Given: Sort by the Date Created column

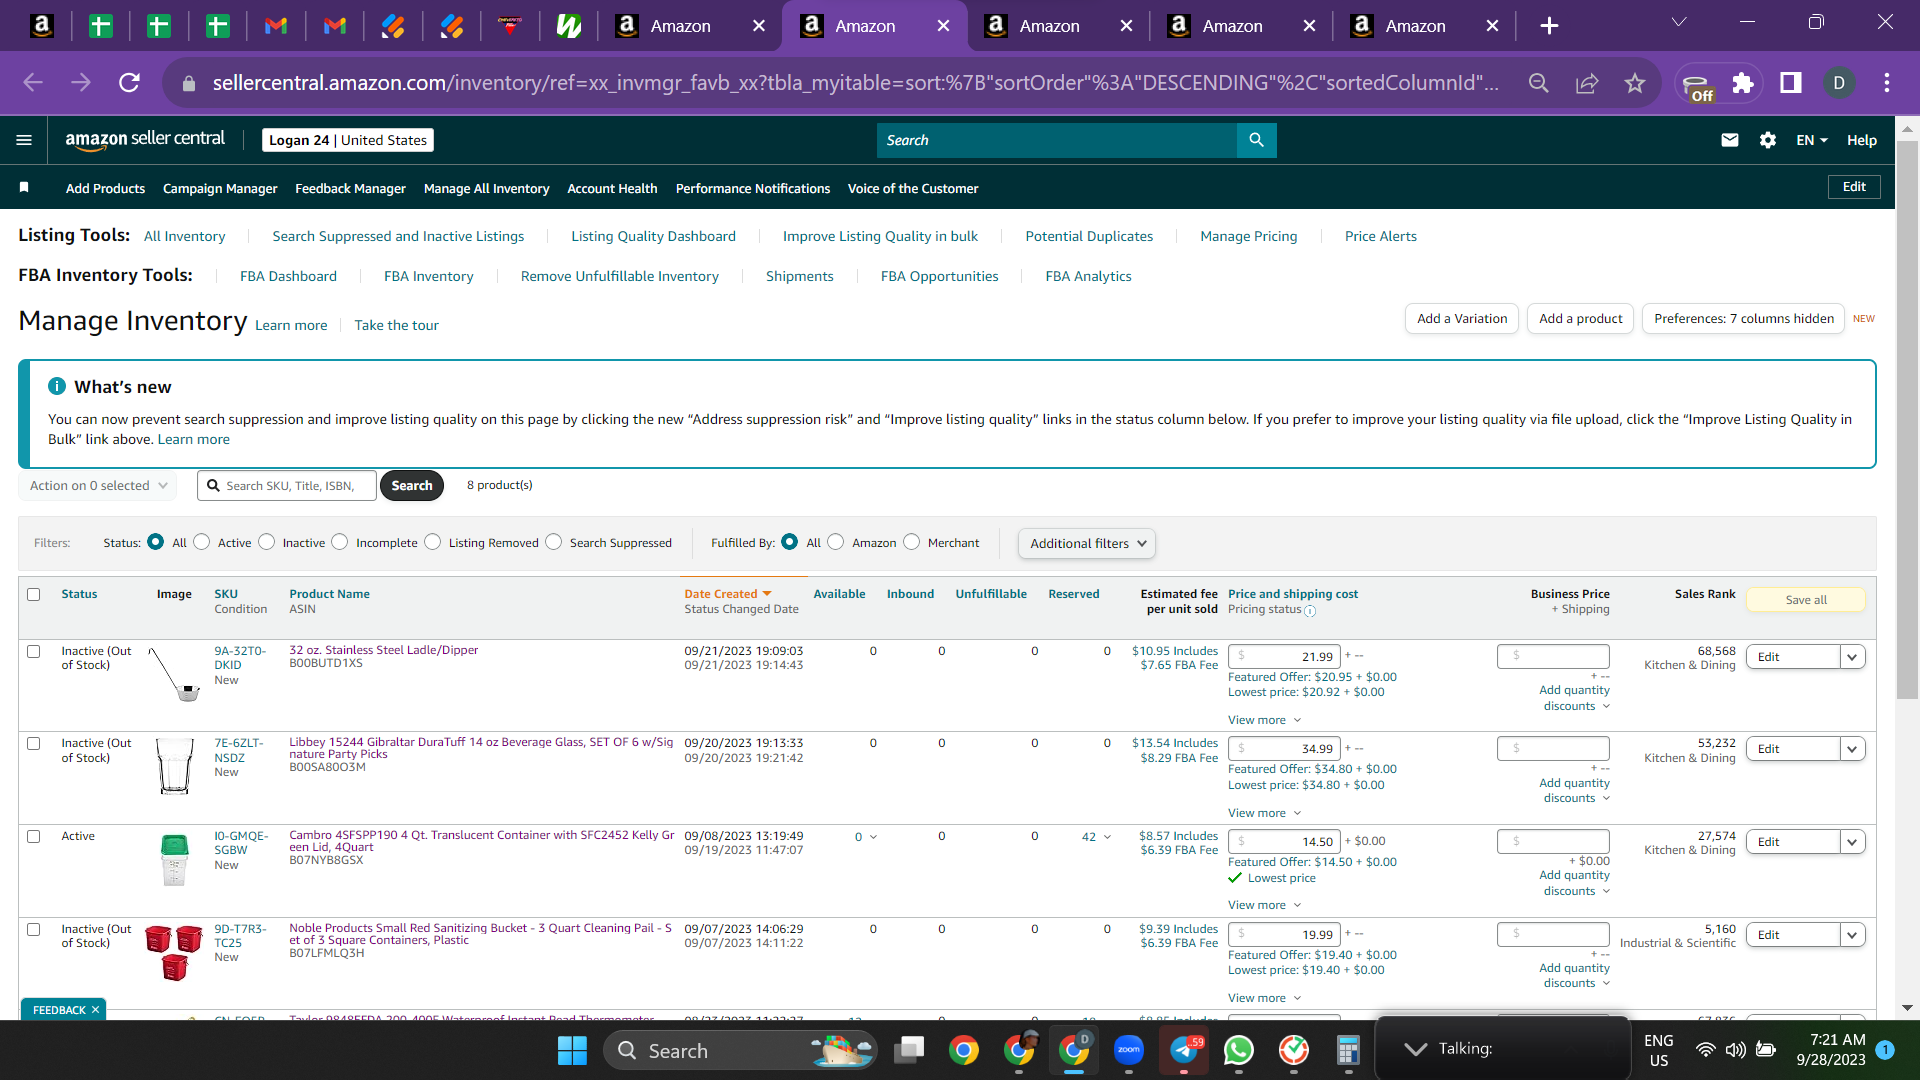Looking at the screenshot, I should (727, 594).
